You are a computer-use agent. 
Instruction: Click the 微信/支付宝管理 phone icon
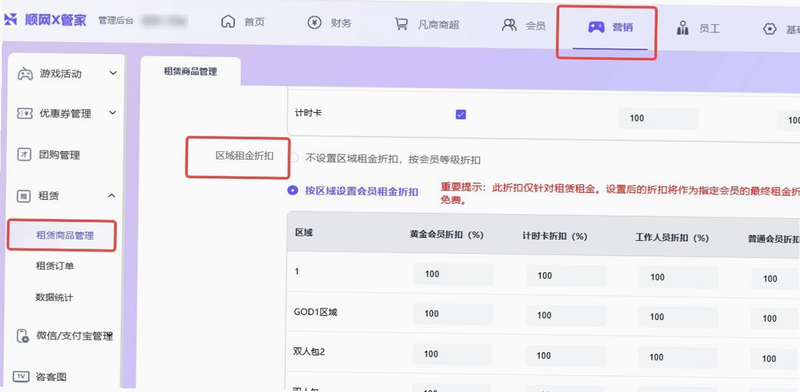point(22,336)
